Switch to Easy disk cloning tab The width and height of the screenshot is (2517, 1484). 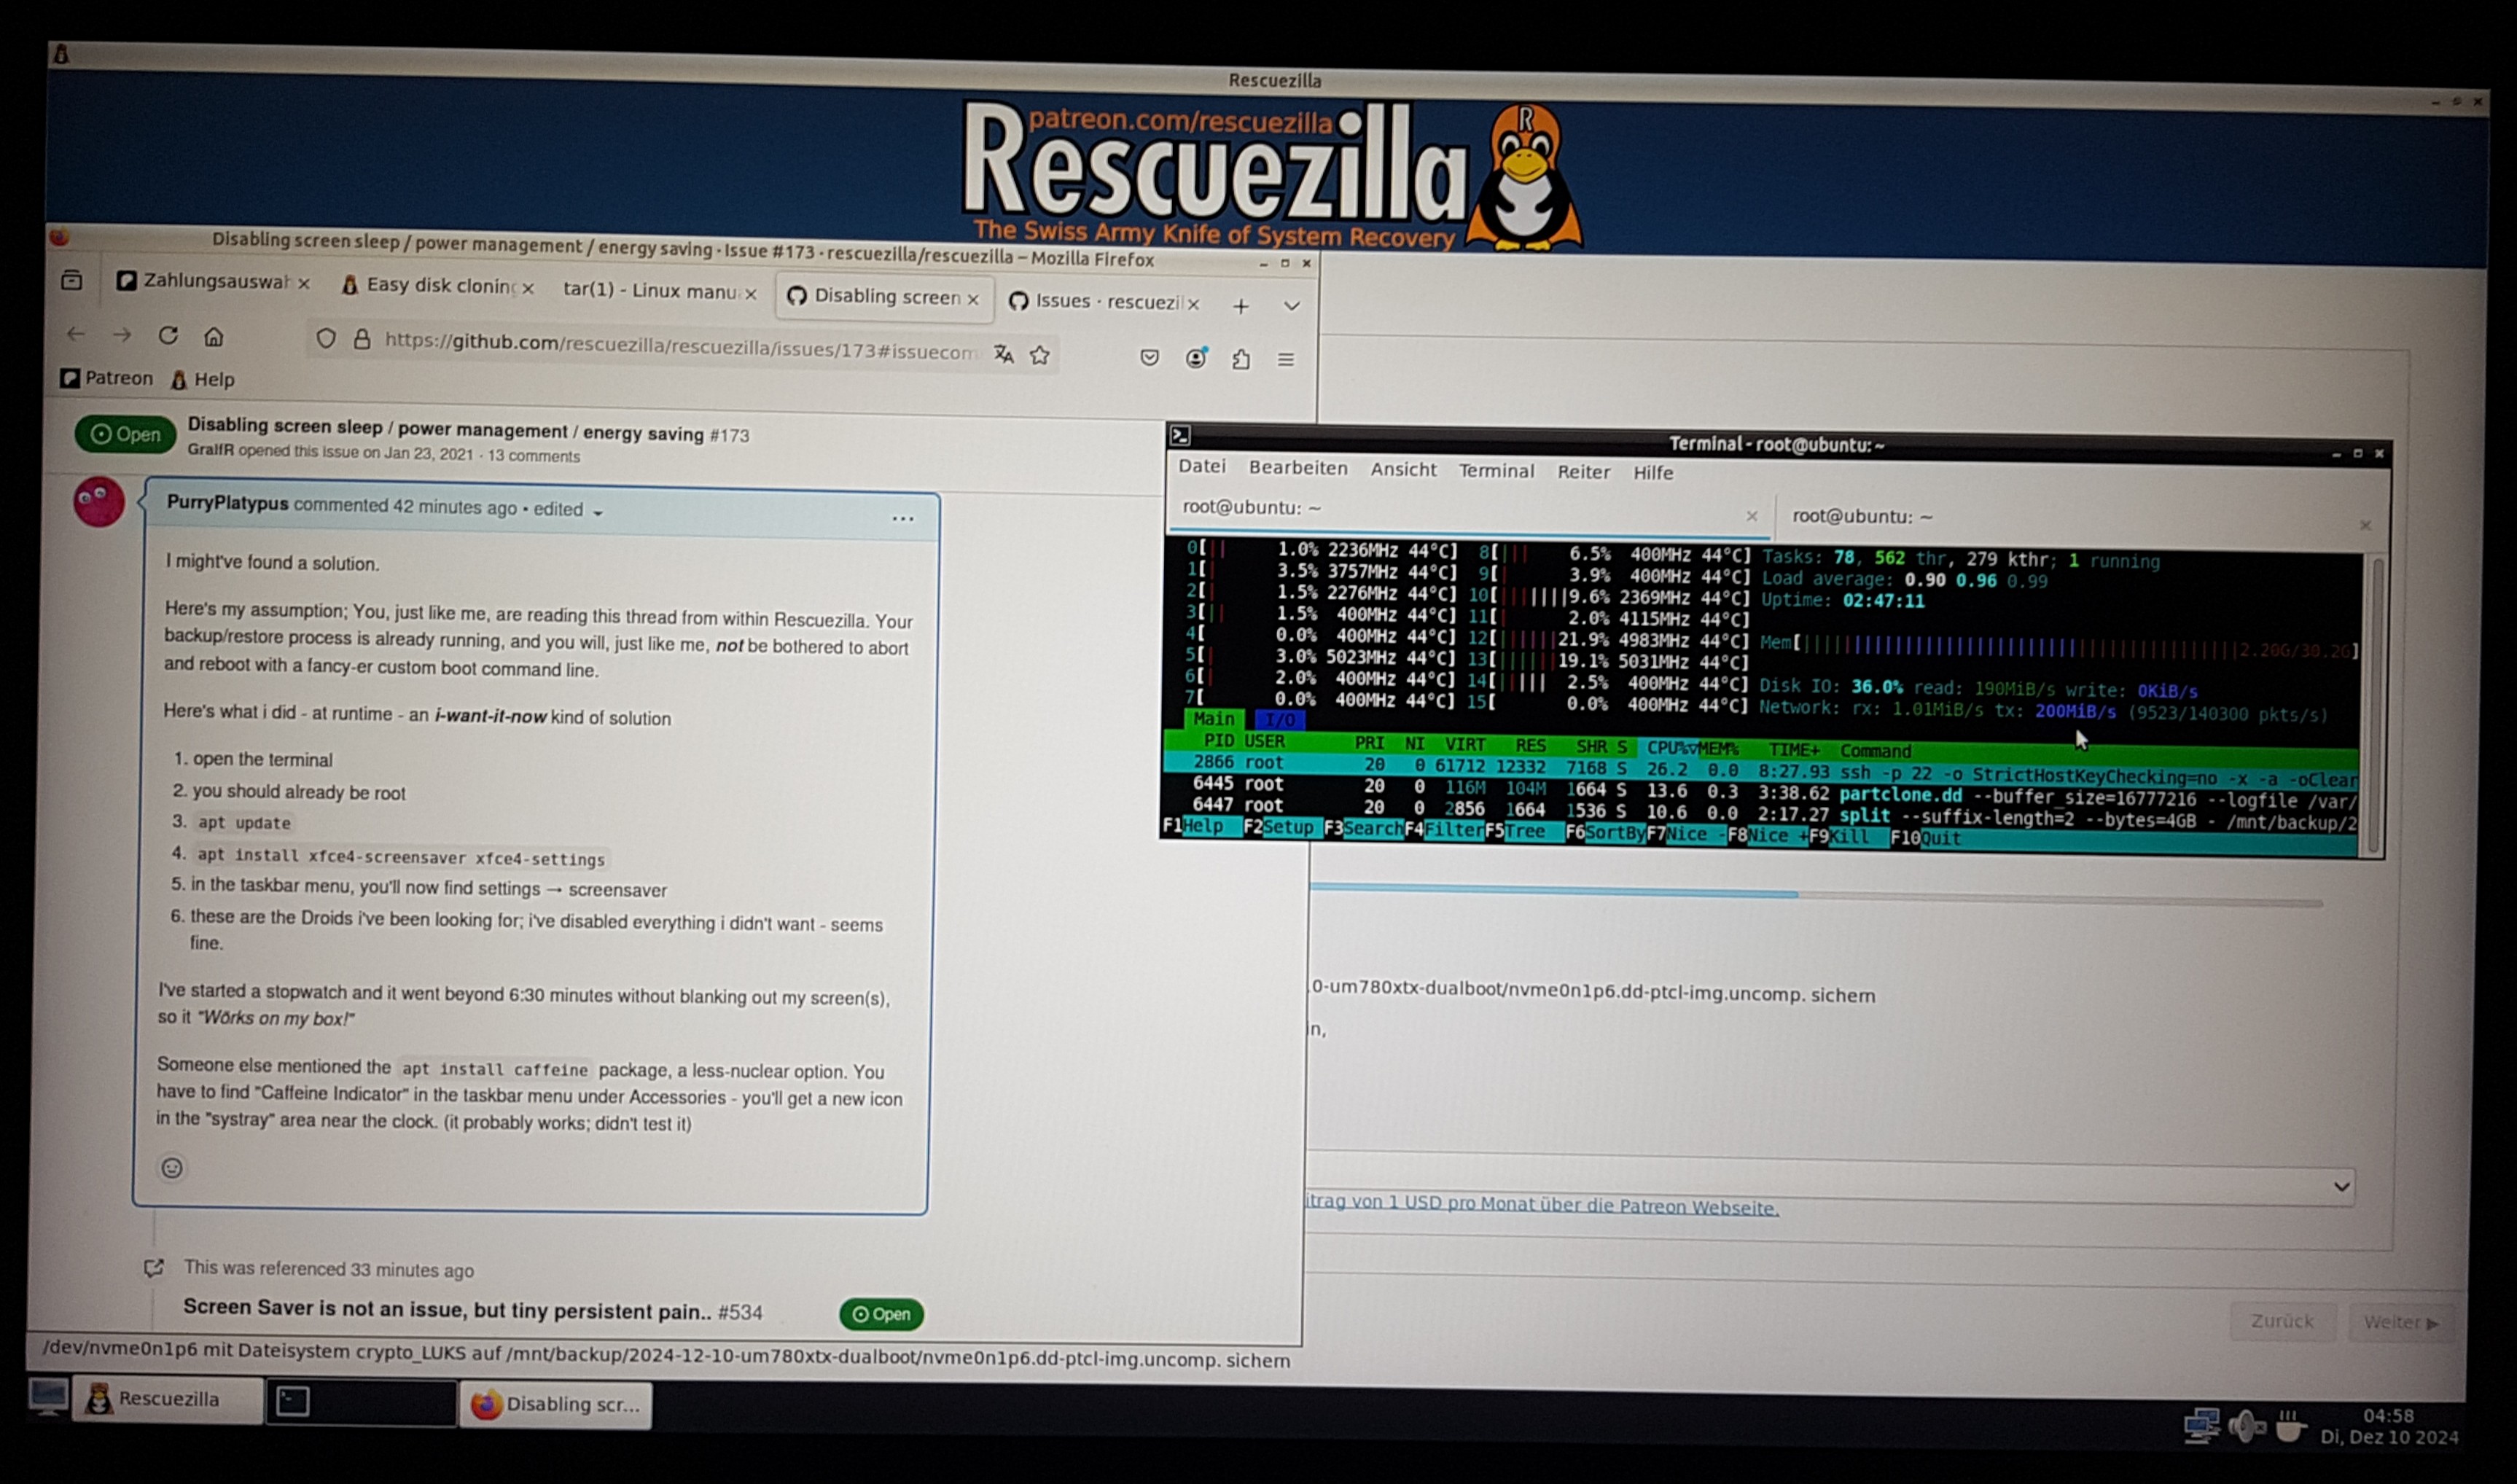(438, 286)
